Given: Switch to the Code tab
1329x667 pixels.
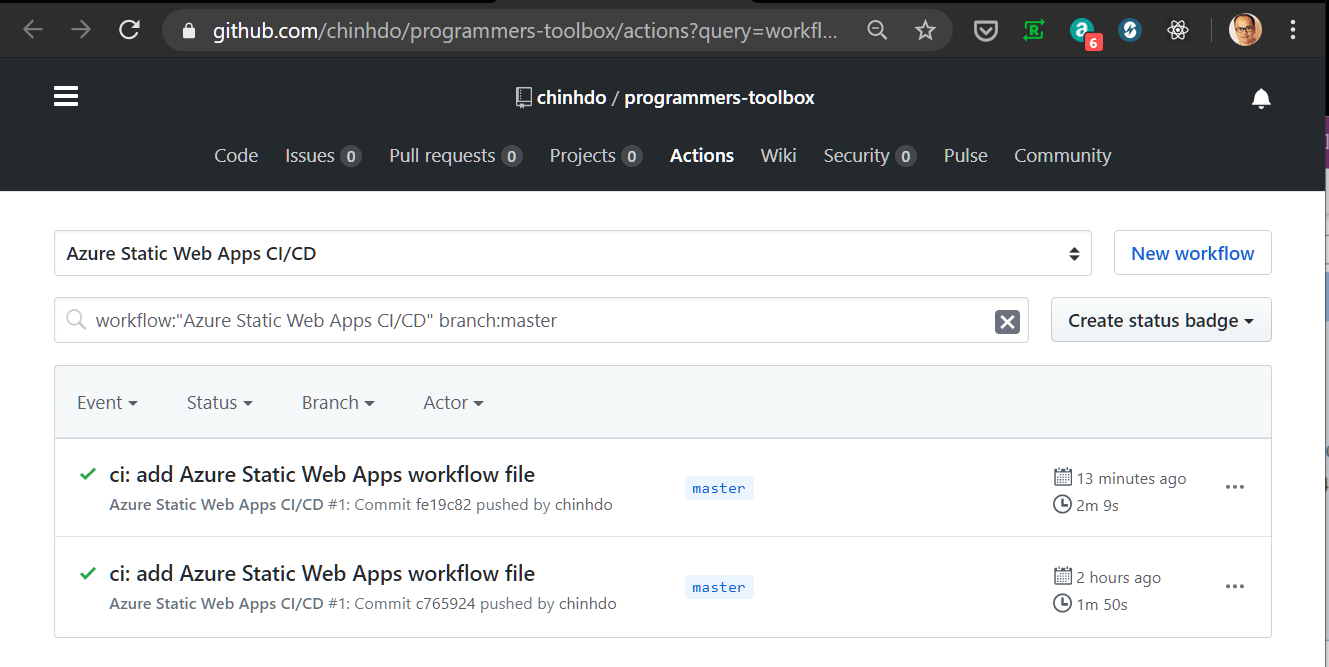Looking at the screenshot, I should click(236, 155).
